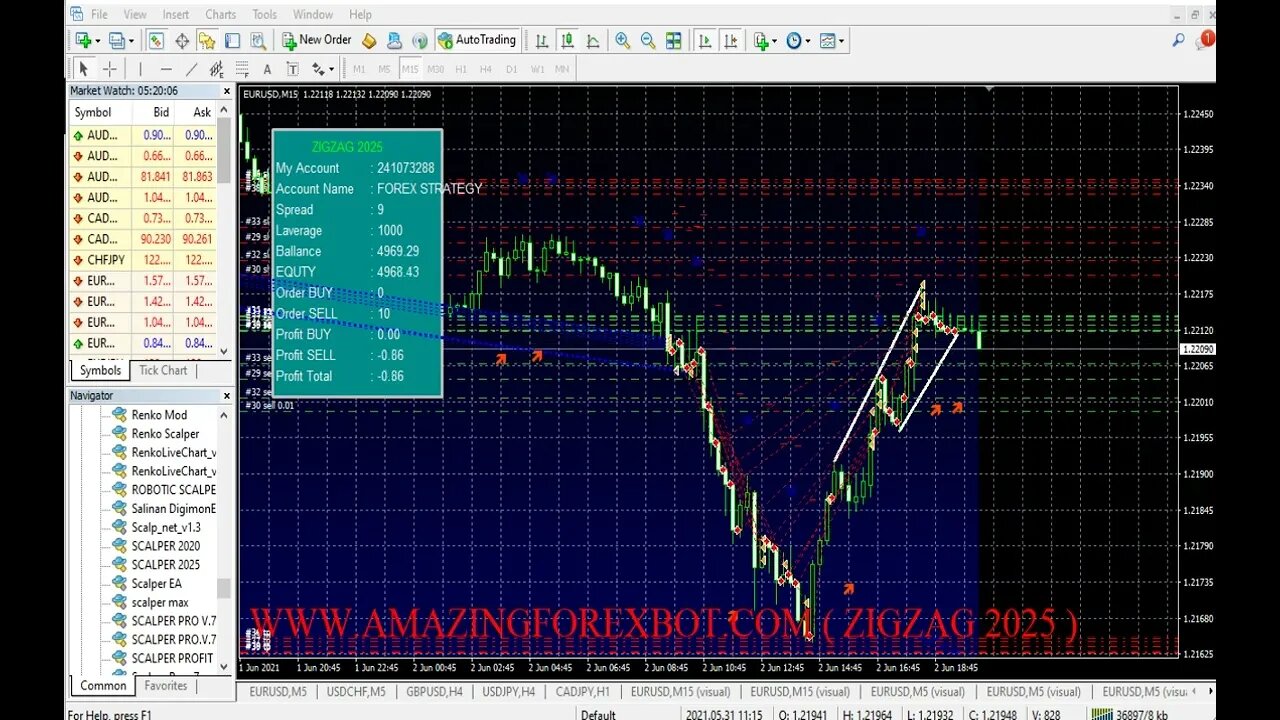Zoom out on the chart
The width and height of the screenshot is (1280, 720).
[x=647, y=41]
